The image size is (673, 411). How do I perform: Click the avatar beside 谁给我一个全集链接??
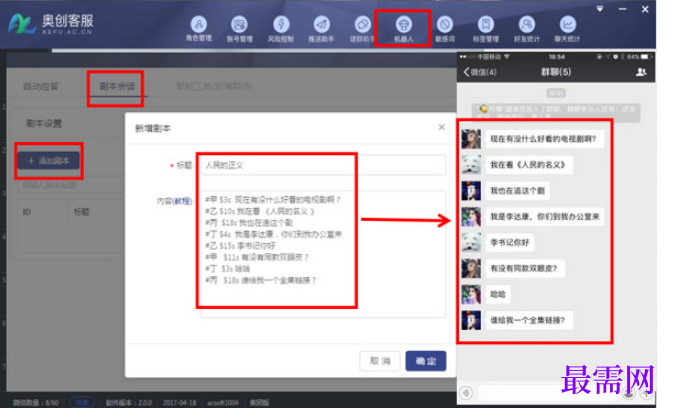coord(471,320)
